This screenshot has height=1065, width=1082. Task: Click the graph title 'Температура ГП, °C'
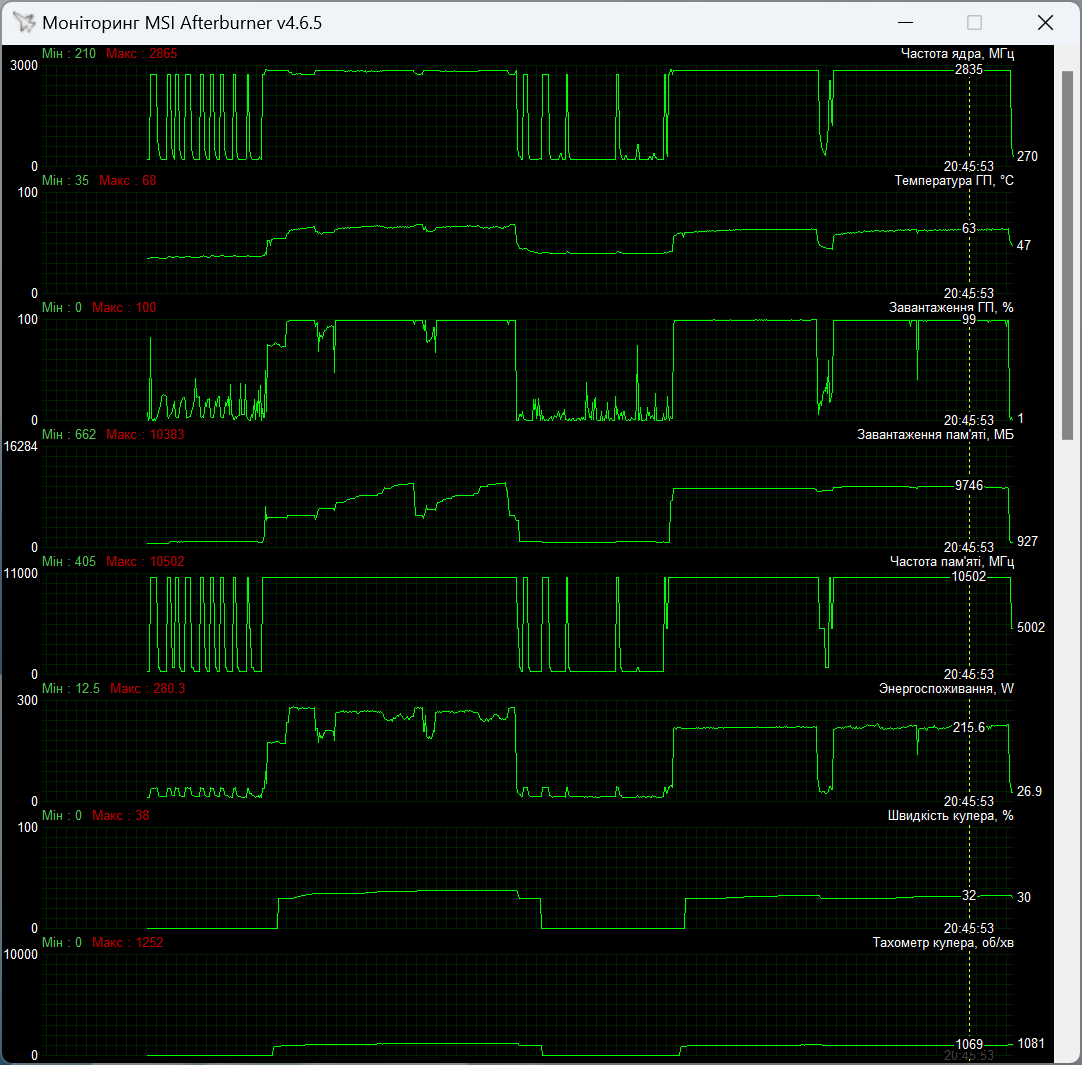[x=954, y=181]
